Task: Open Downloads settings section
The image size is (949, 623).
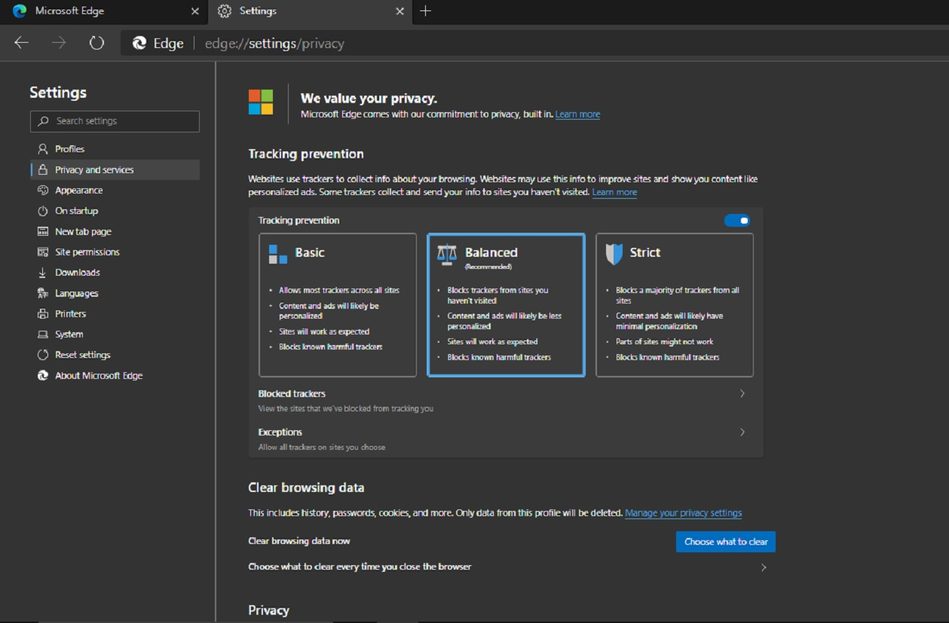Action: [114, 272]
